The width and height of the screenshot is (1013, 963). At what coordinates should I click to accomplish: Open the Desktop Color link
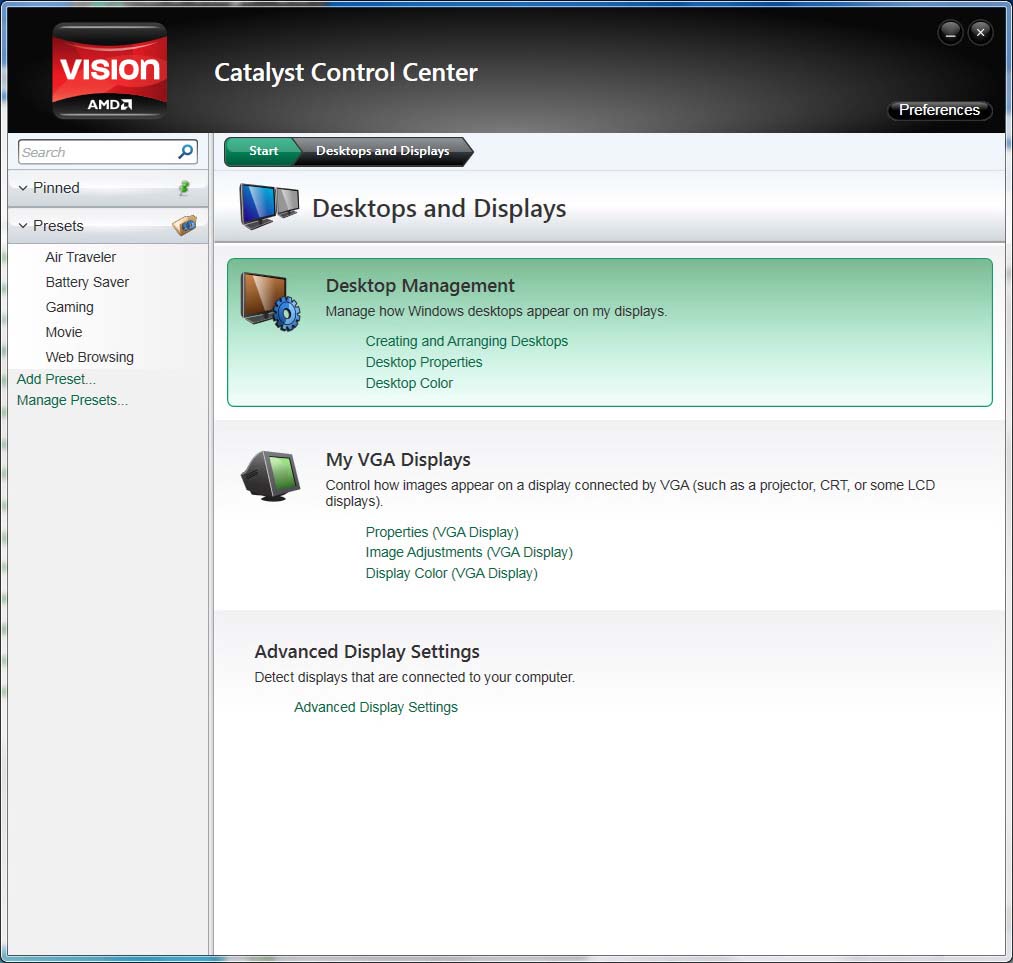pyautogui.click(x=409, y=383)
